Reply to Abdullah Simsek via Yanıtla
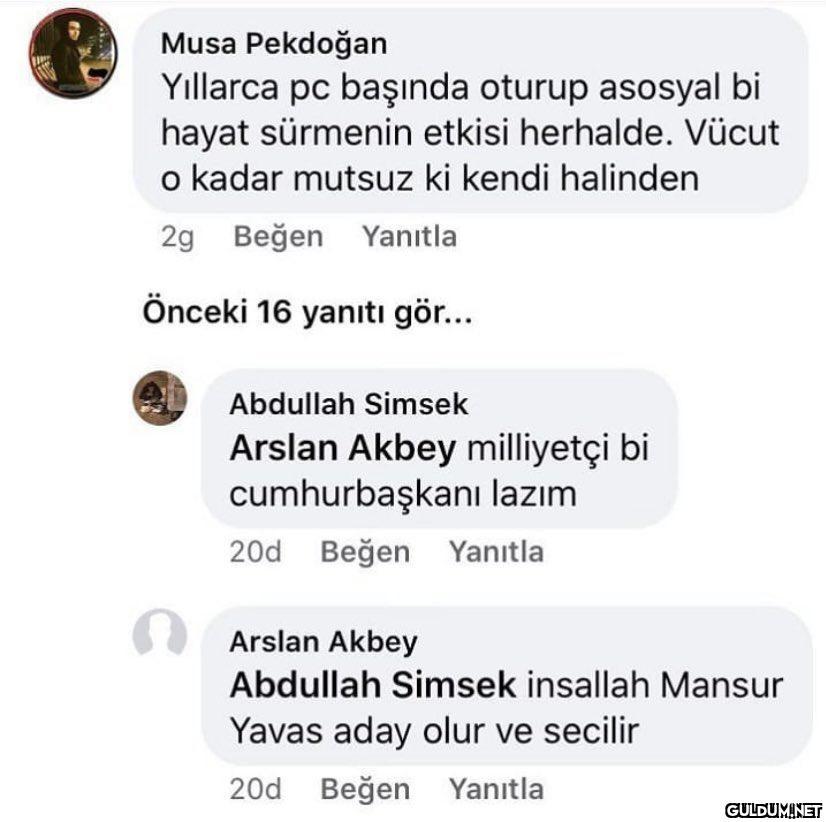Screen dimensions: 826x822 (x=496, y=552)
